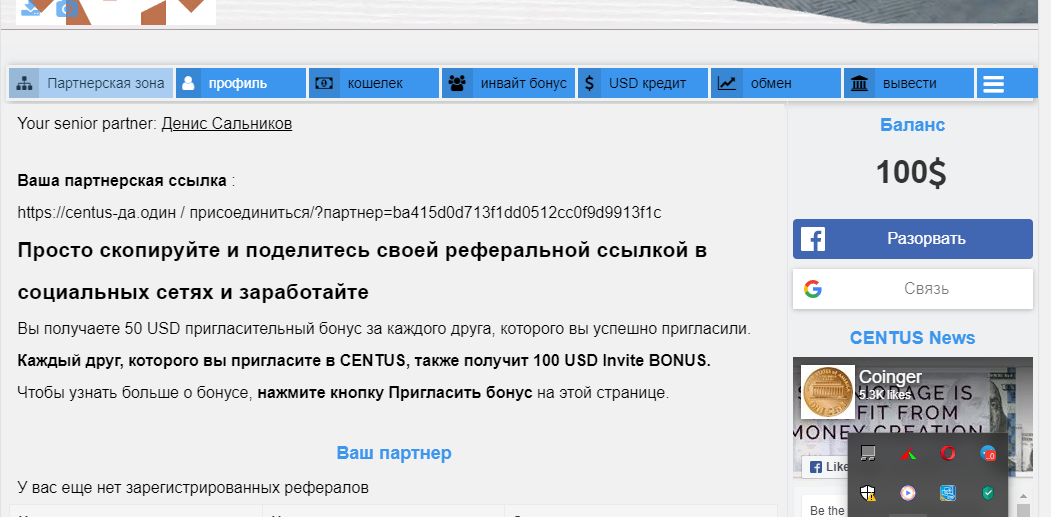Image resolution: width=1051 pixels, height=517 pixels.
Task: Click the camera icon on the profile image
Action: tap(67, 9)
